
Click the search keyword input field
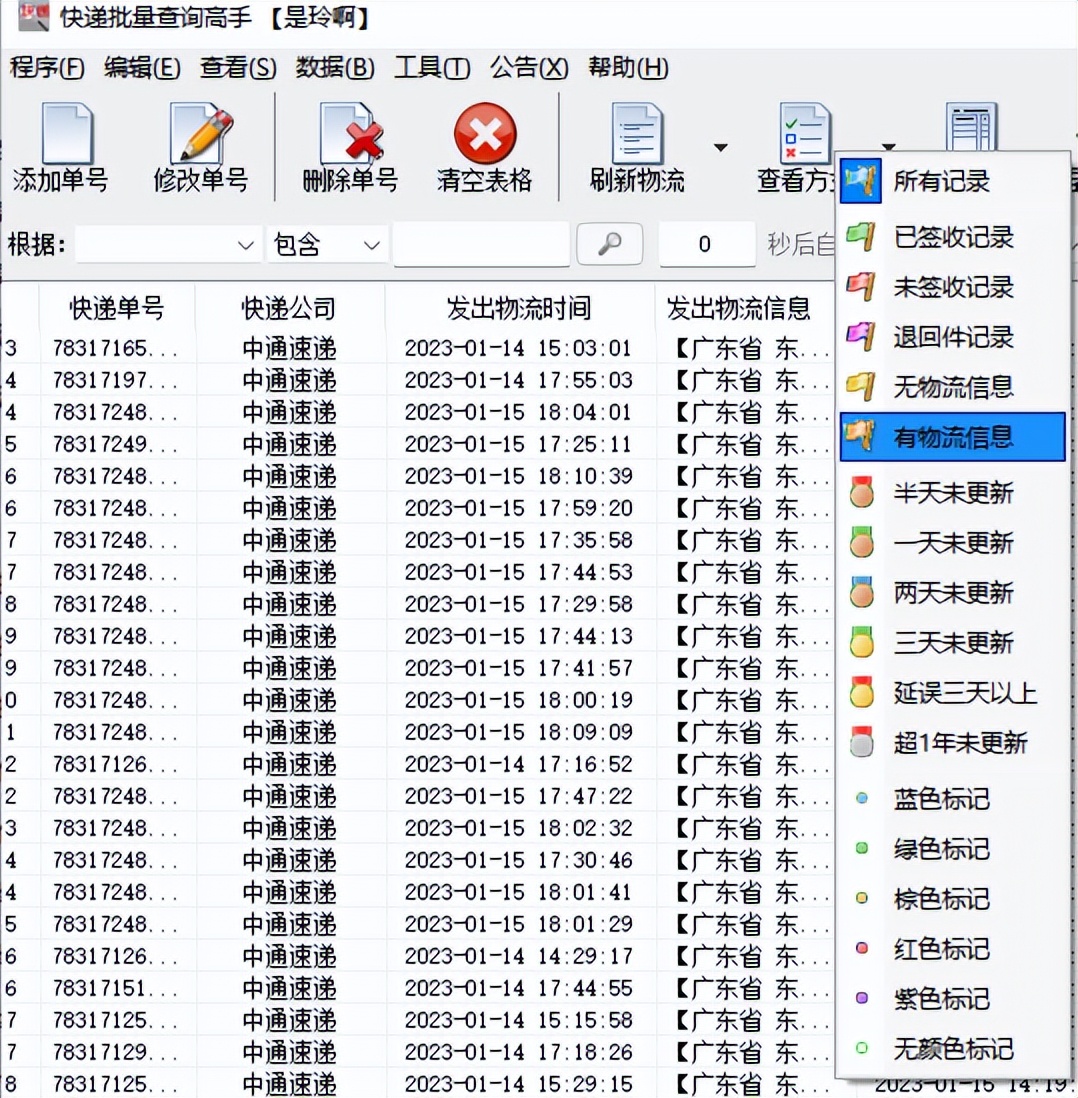point(480,243)
